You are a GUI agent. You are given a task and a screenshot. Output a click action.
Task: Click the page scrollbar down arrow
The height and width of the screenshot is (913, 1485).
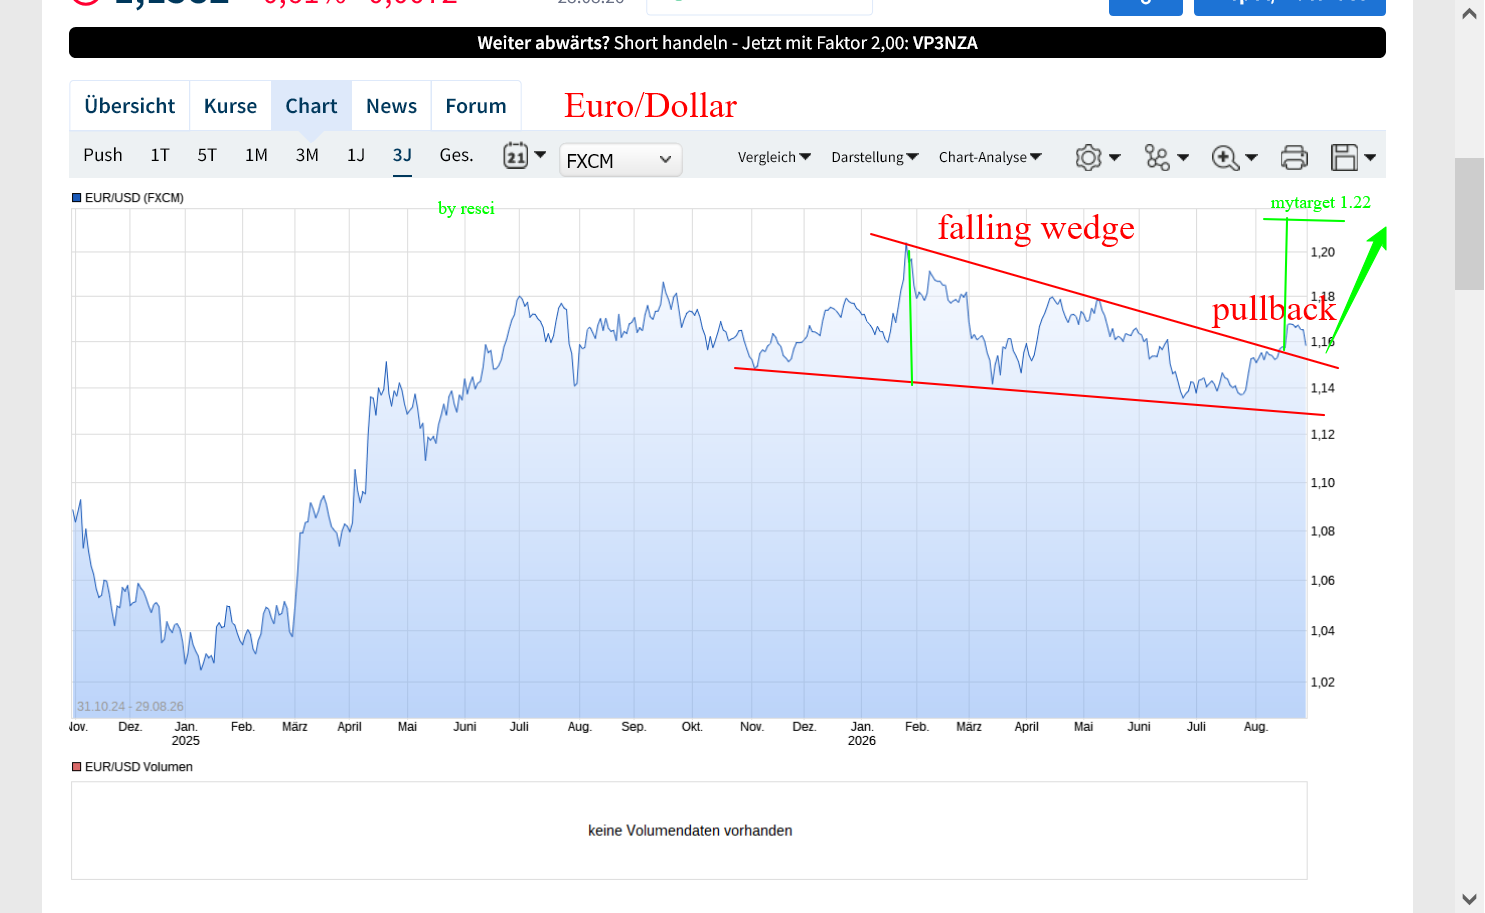[x=1469, y=899]
